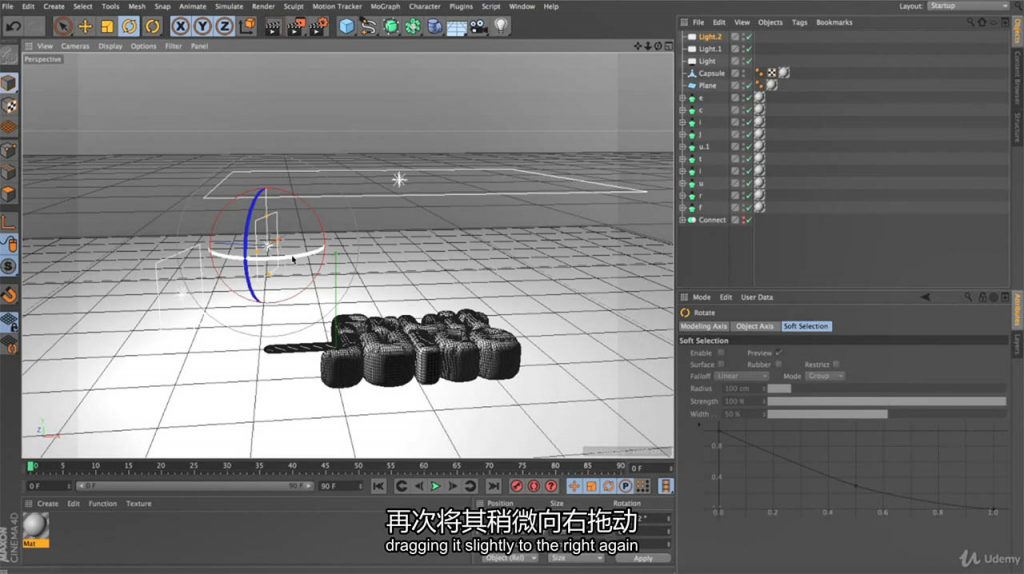Click the Strength slider bar

(886, 401)
